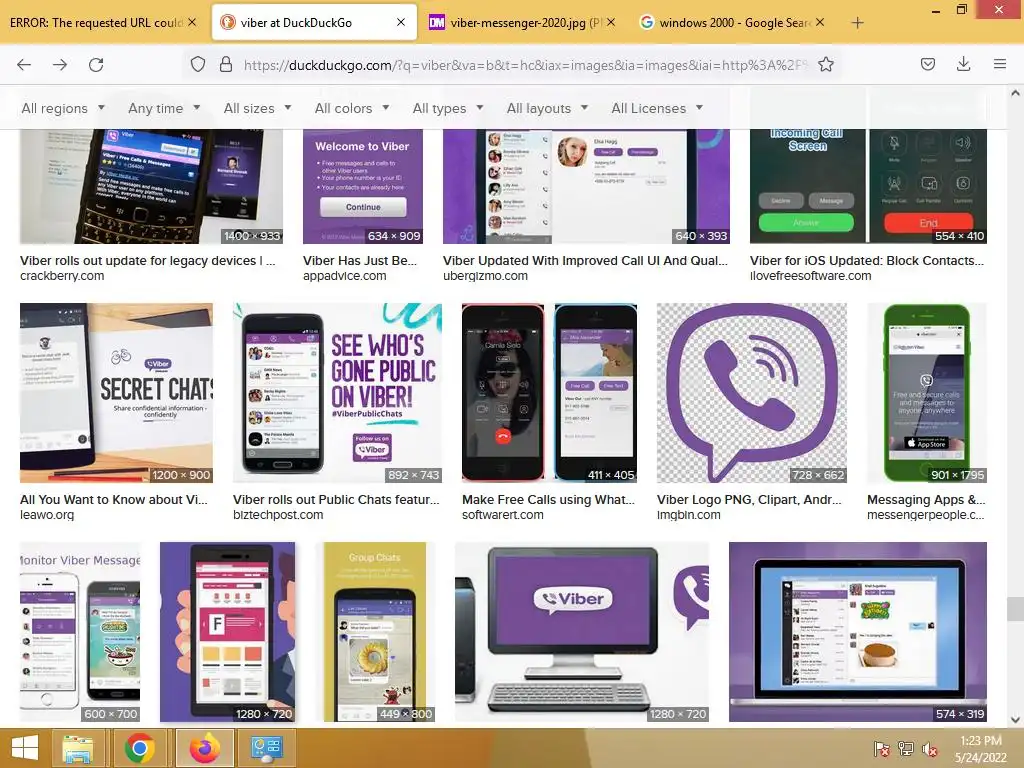Select the Viber desktop computer 1280 × 720 image

tap(582, 632)
